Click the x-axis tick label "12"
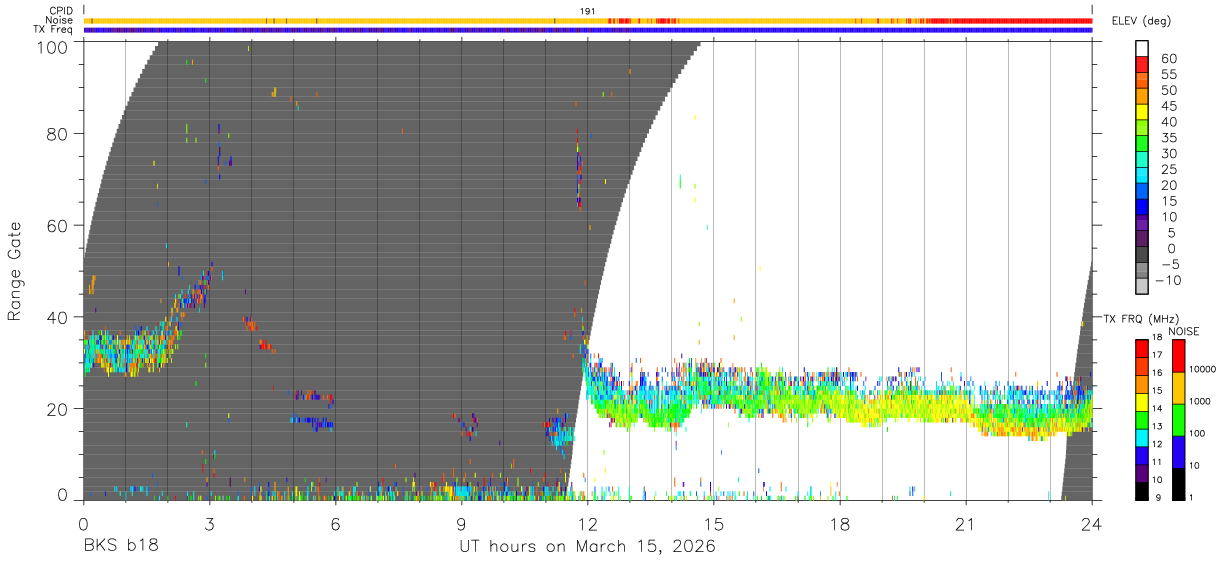1228x567 pixels. 587,524
